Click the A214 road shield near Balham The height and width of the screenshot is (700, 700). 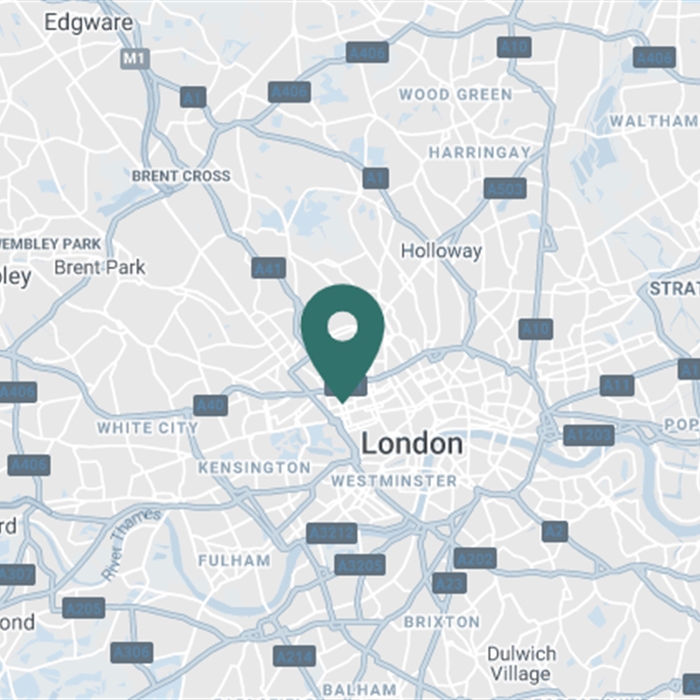click(x=294, y=656)
